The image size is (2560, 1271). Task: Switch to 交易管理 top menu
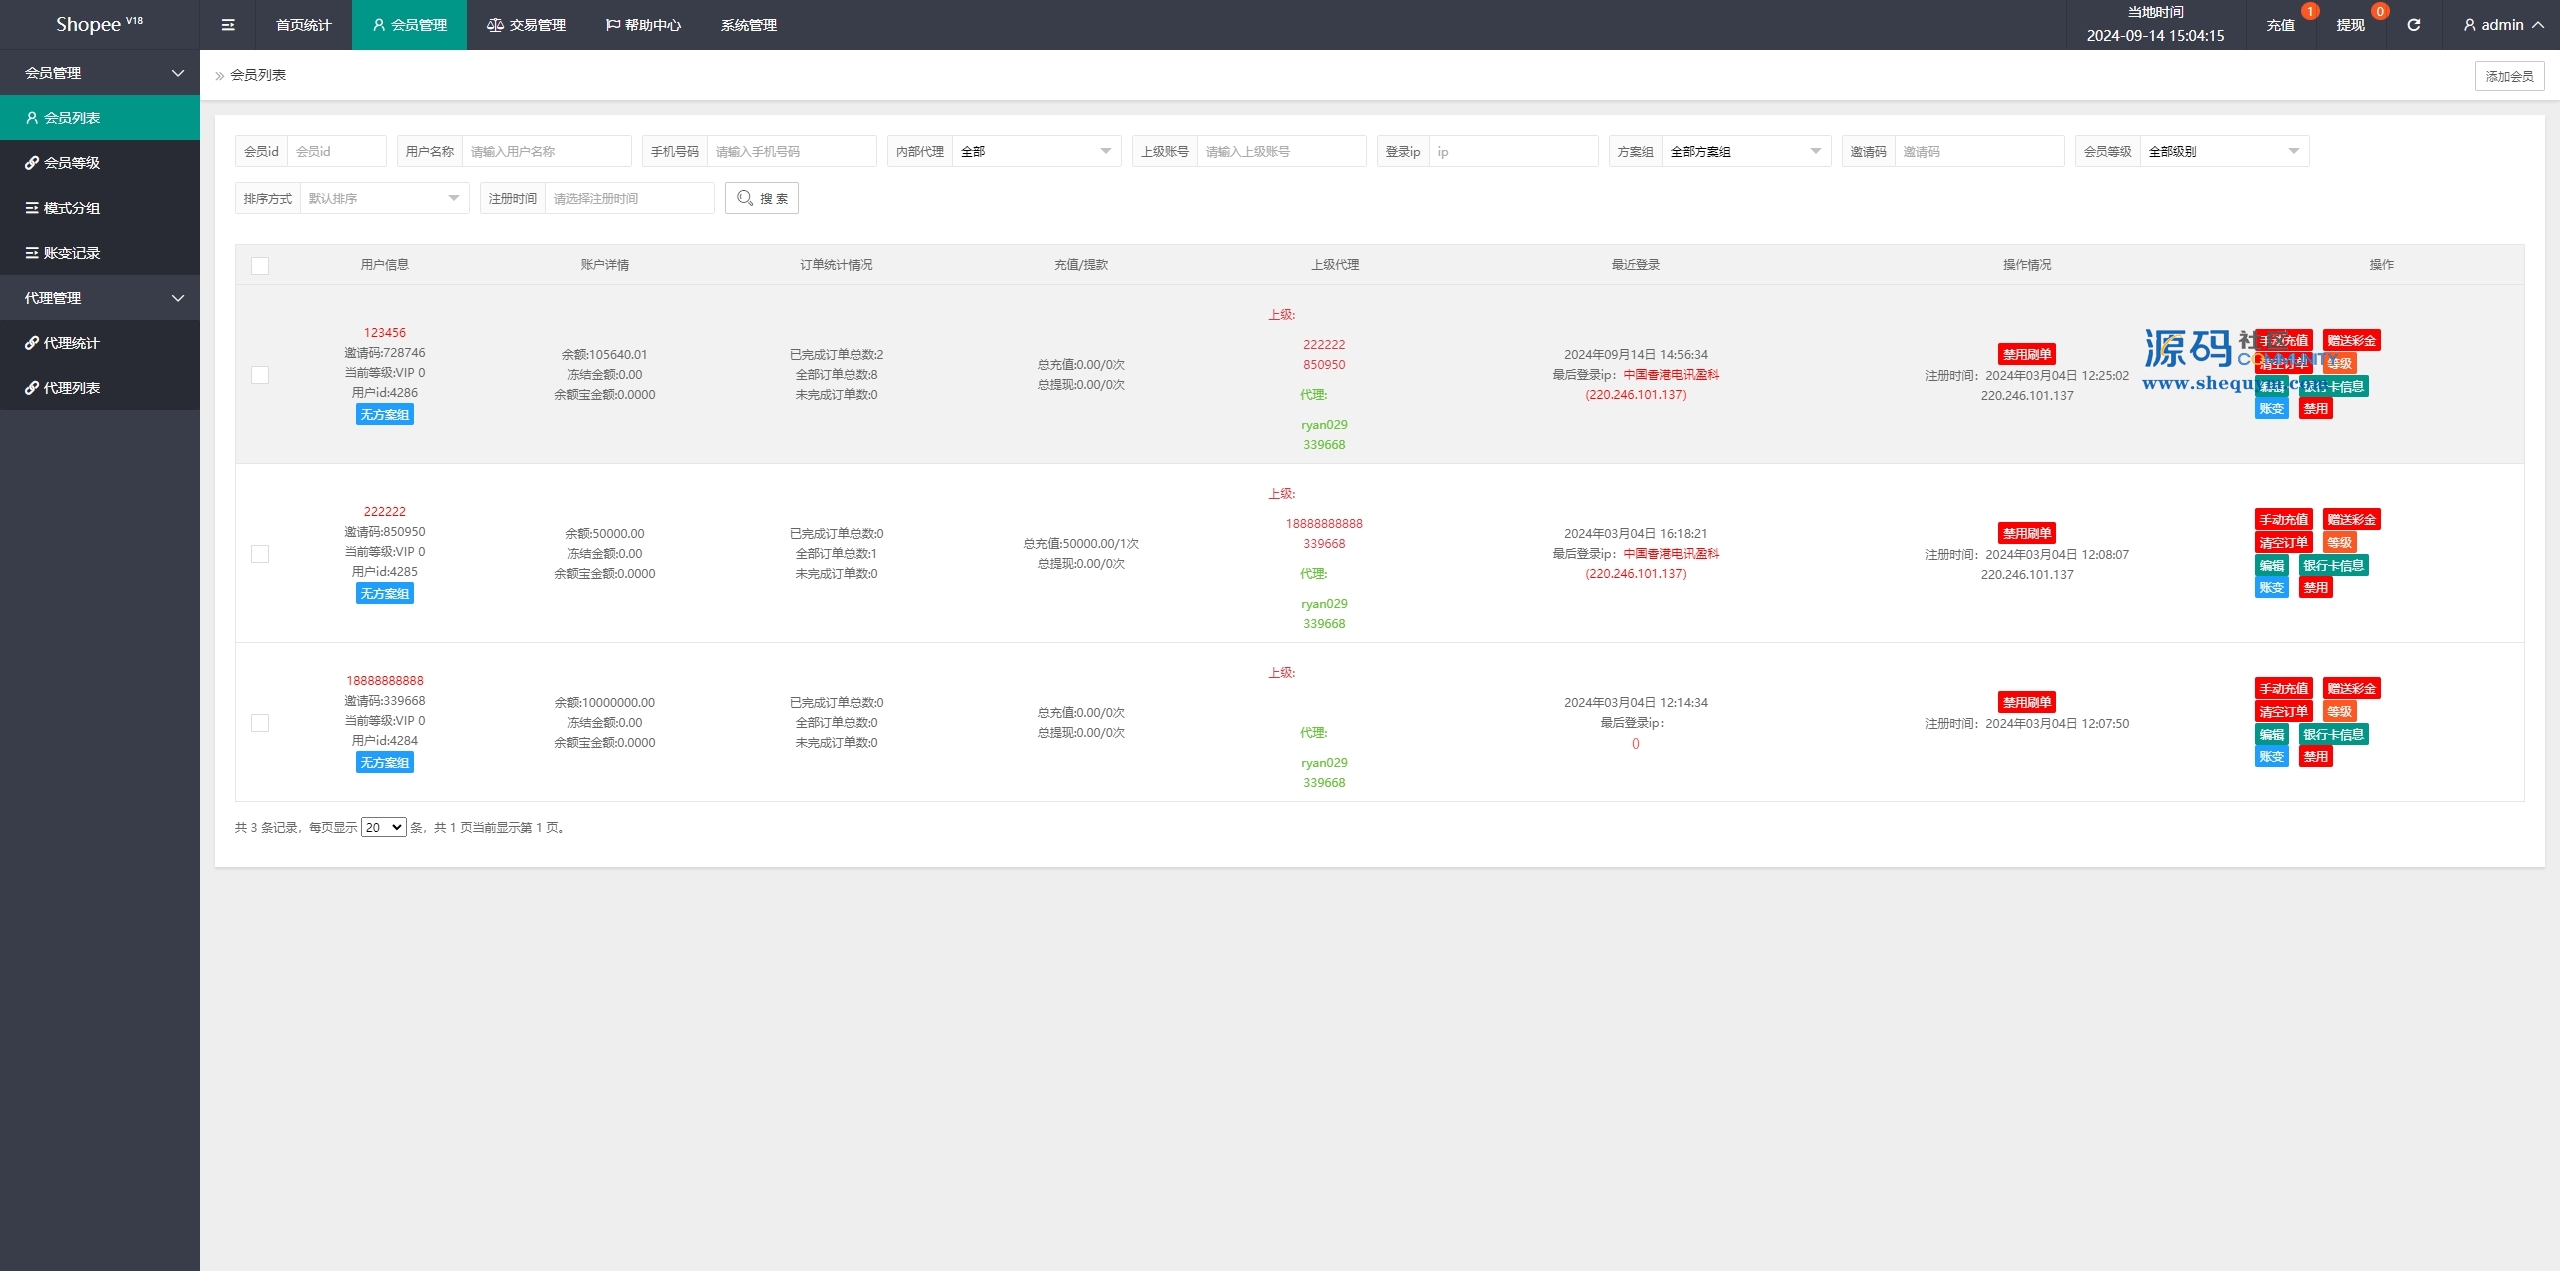click(527, 25)
